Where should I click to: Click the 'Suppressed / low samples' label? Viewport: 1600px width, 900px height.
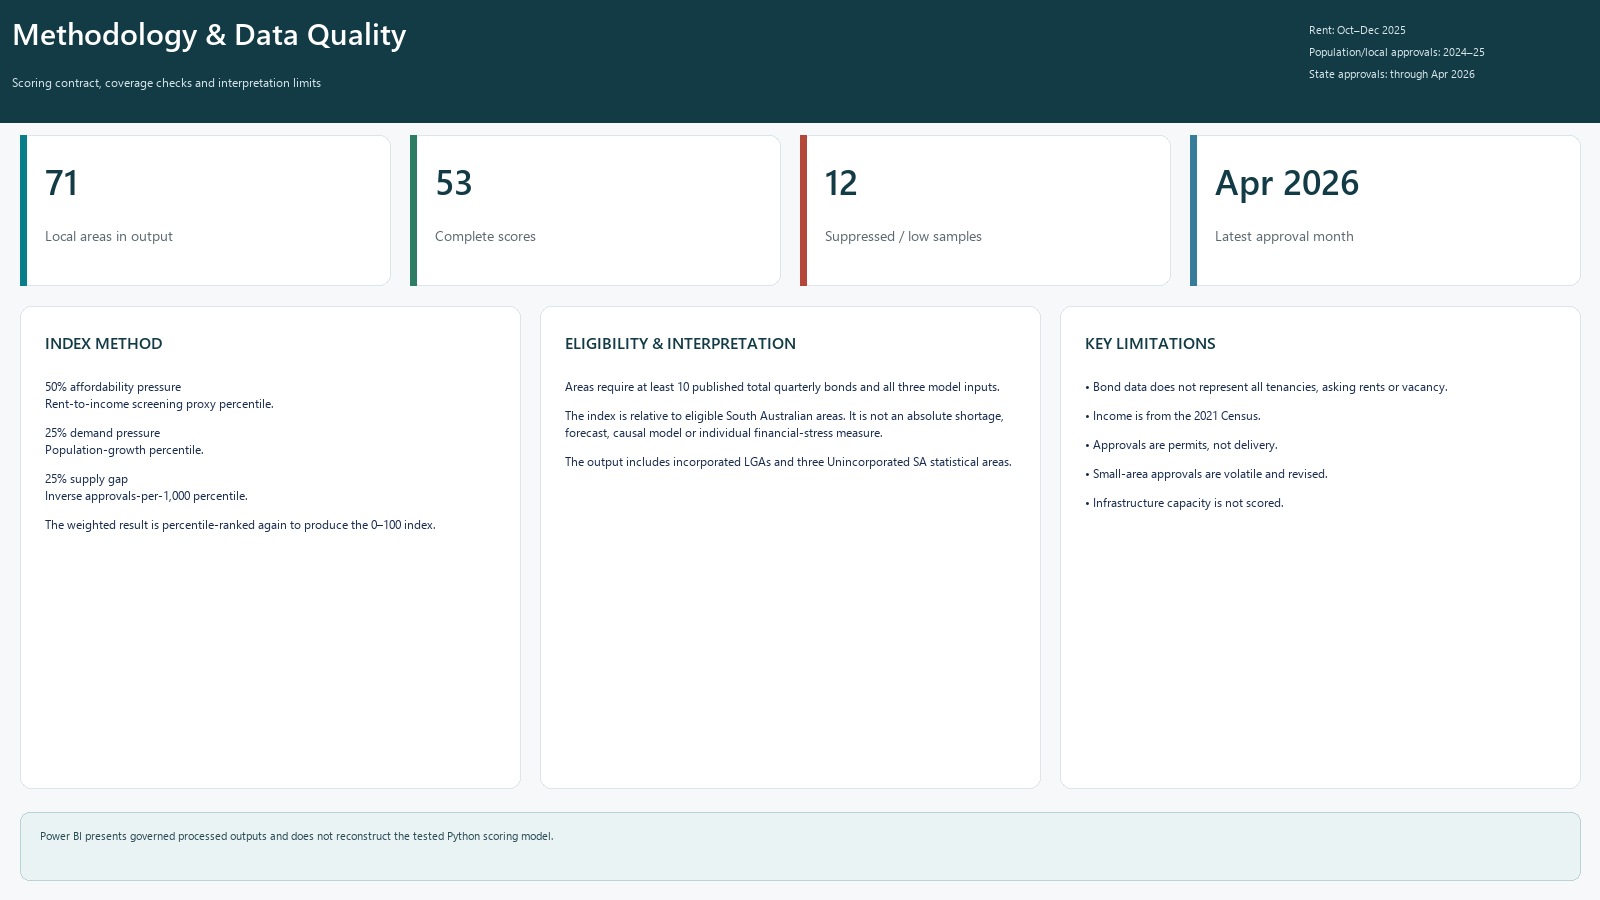(903, 237)
